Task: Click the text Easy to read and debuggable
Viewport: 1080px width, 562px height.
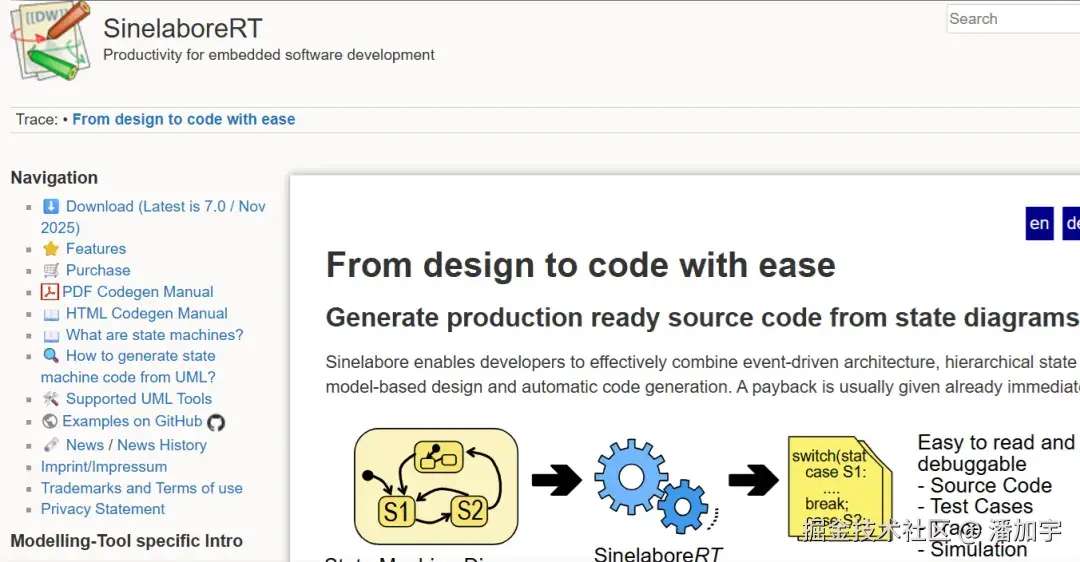Action: point(996,452)
